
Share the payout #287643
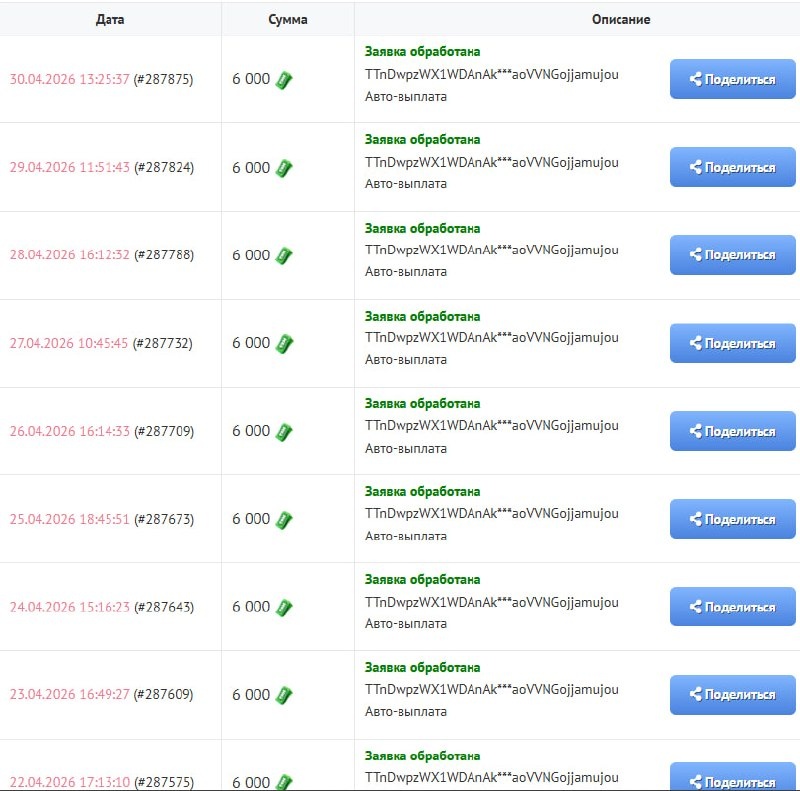coord(733,607)
